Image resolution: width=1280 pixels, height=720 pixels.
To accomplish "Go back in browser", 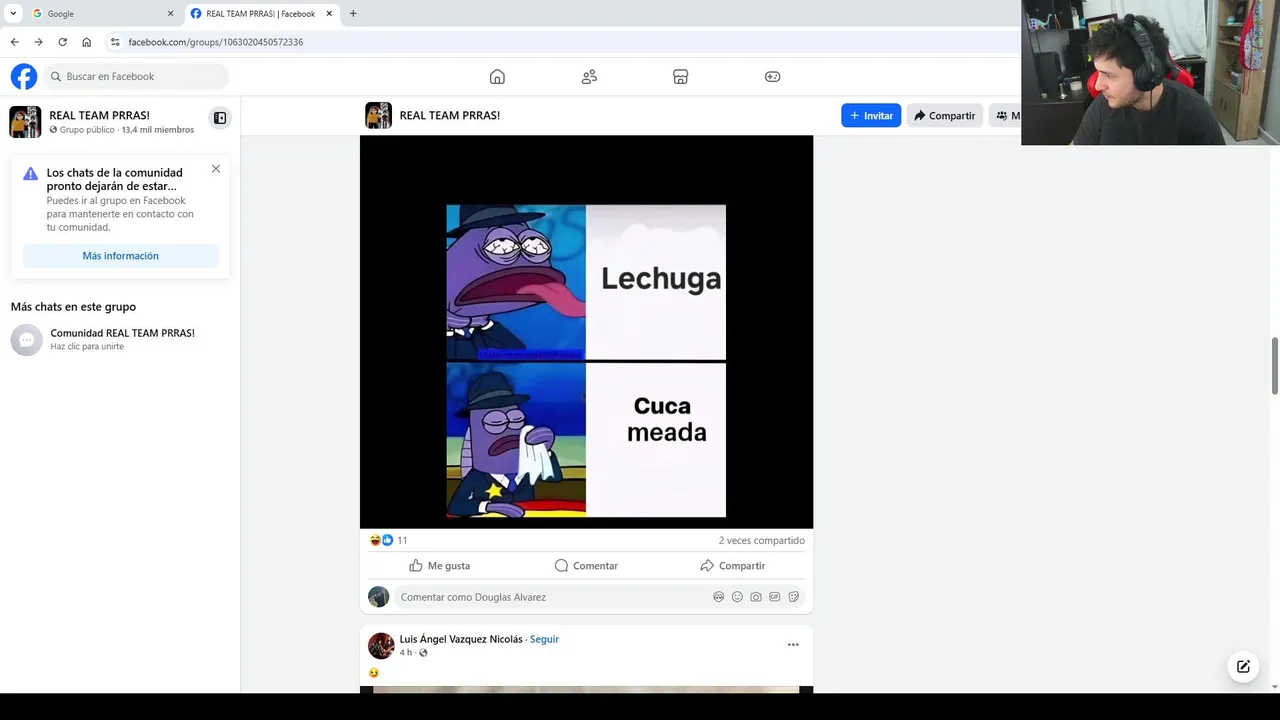I will click(14, 42).
